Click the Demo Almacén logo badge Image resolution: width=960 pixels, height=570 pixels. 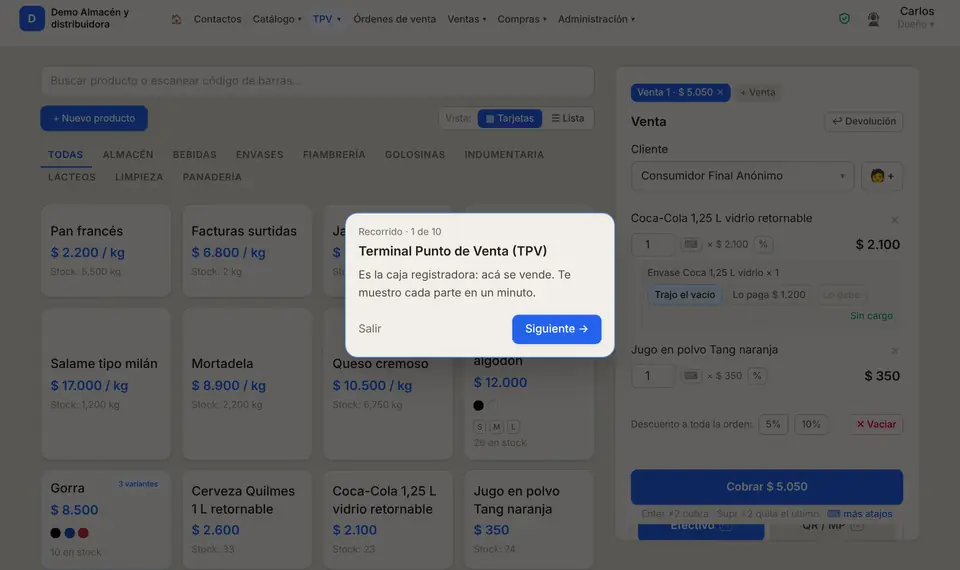tap(32, 18)
